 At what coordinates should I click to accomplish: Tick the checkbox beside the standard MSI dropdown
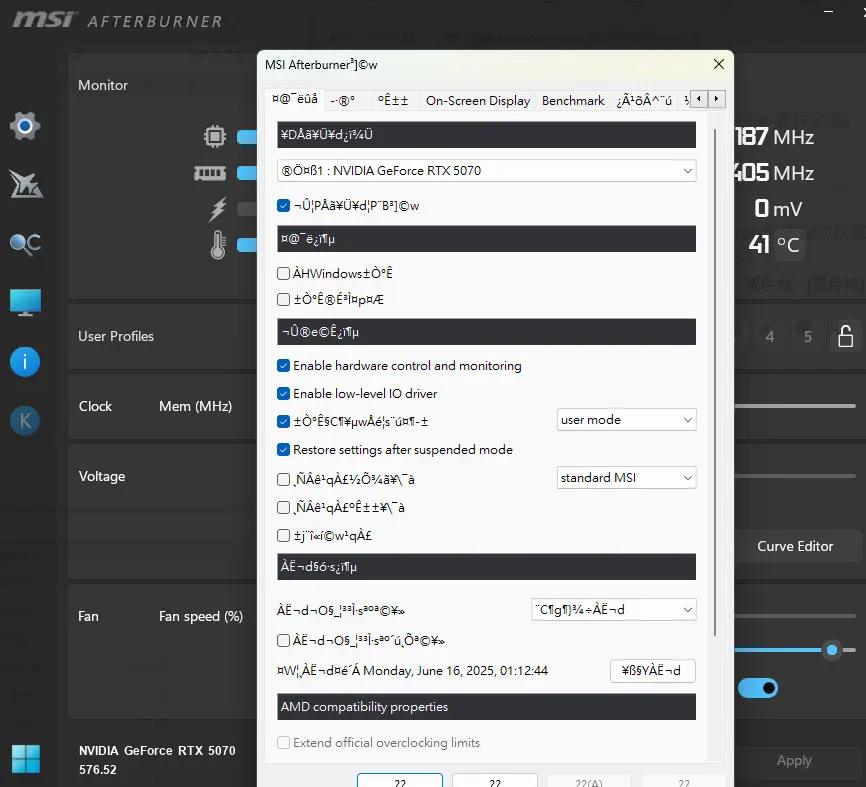(x=283, y=479)
